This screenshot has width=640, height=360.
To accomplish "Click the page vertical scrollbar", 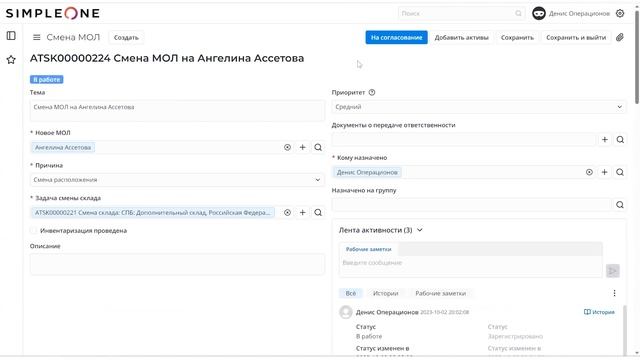I will coord(636,57).
